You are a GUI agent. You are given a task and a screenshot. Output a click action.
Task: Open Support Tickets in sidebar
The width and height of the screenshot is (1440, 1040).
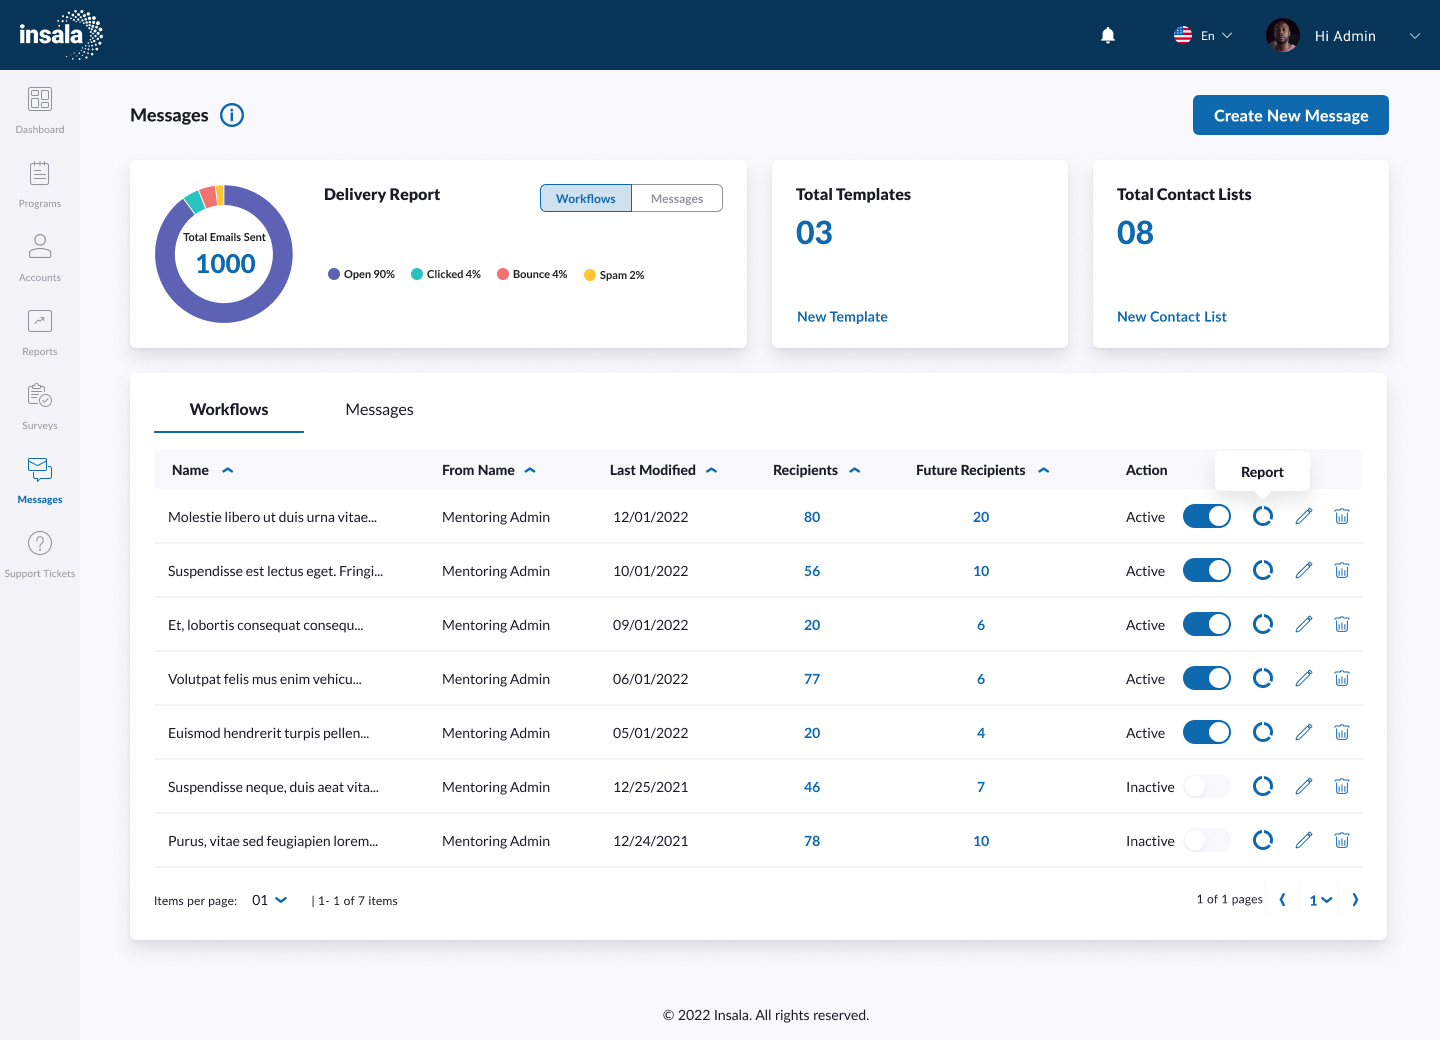pos(40,554)
